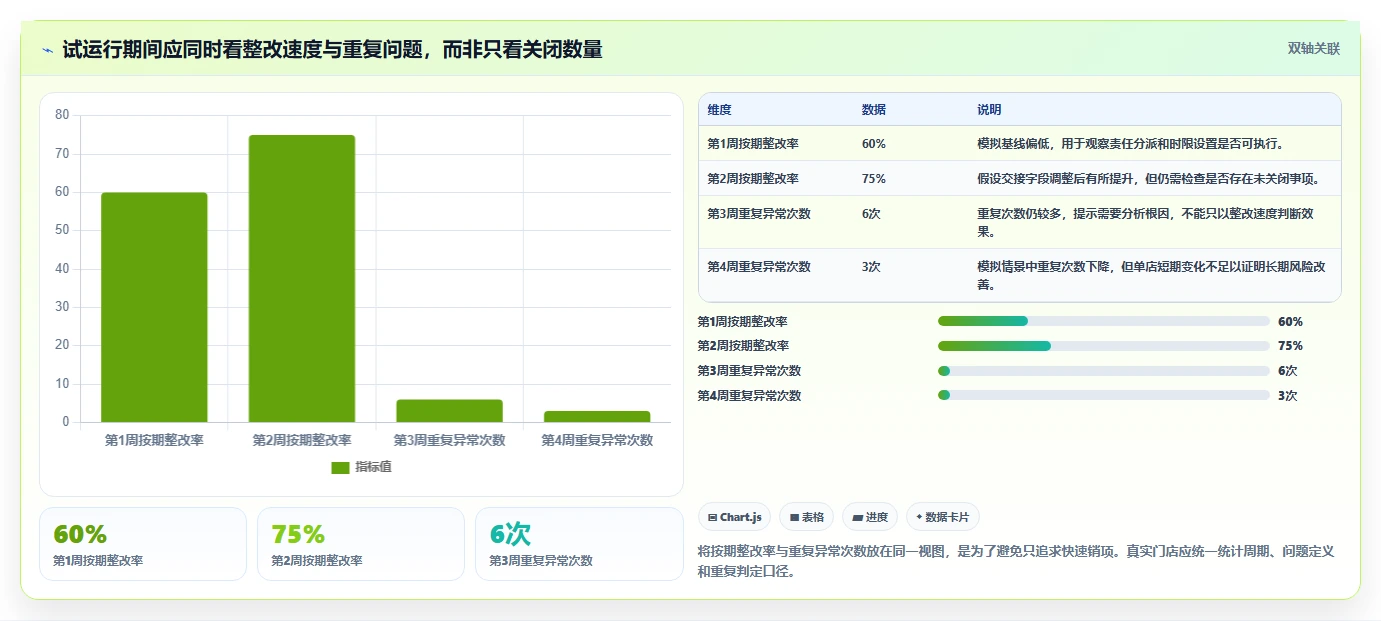Click the 3次 cell in the table
1381x621 pixels.
point(871,267)
